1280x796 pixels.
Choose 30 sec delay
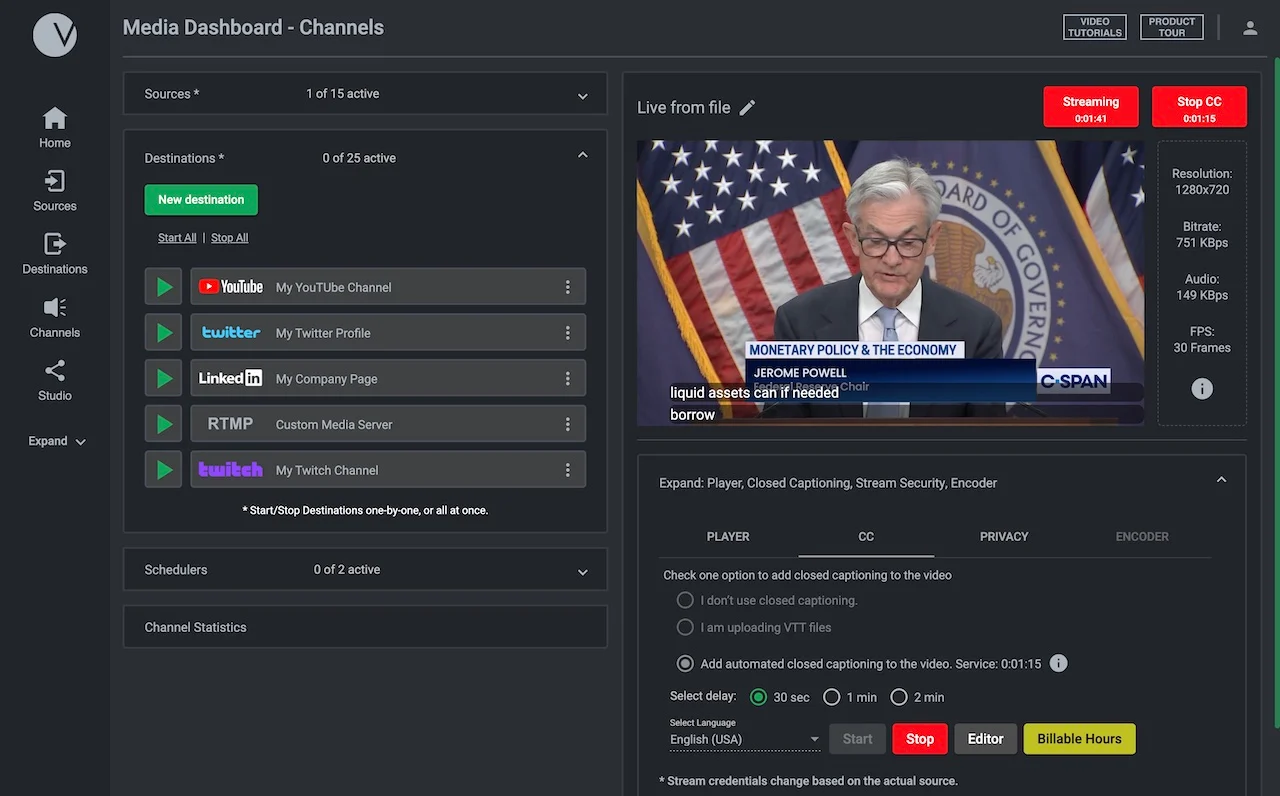(758, 697)
